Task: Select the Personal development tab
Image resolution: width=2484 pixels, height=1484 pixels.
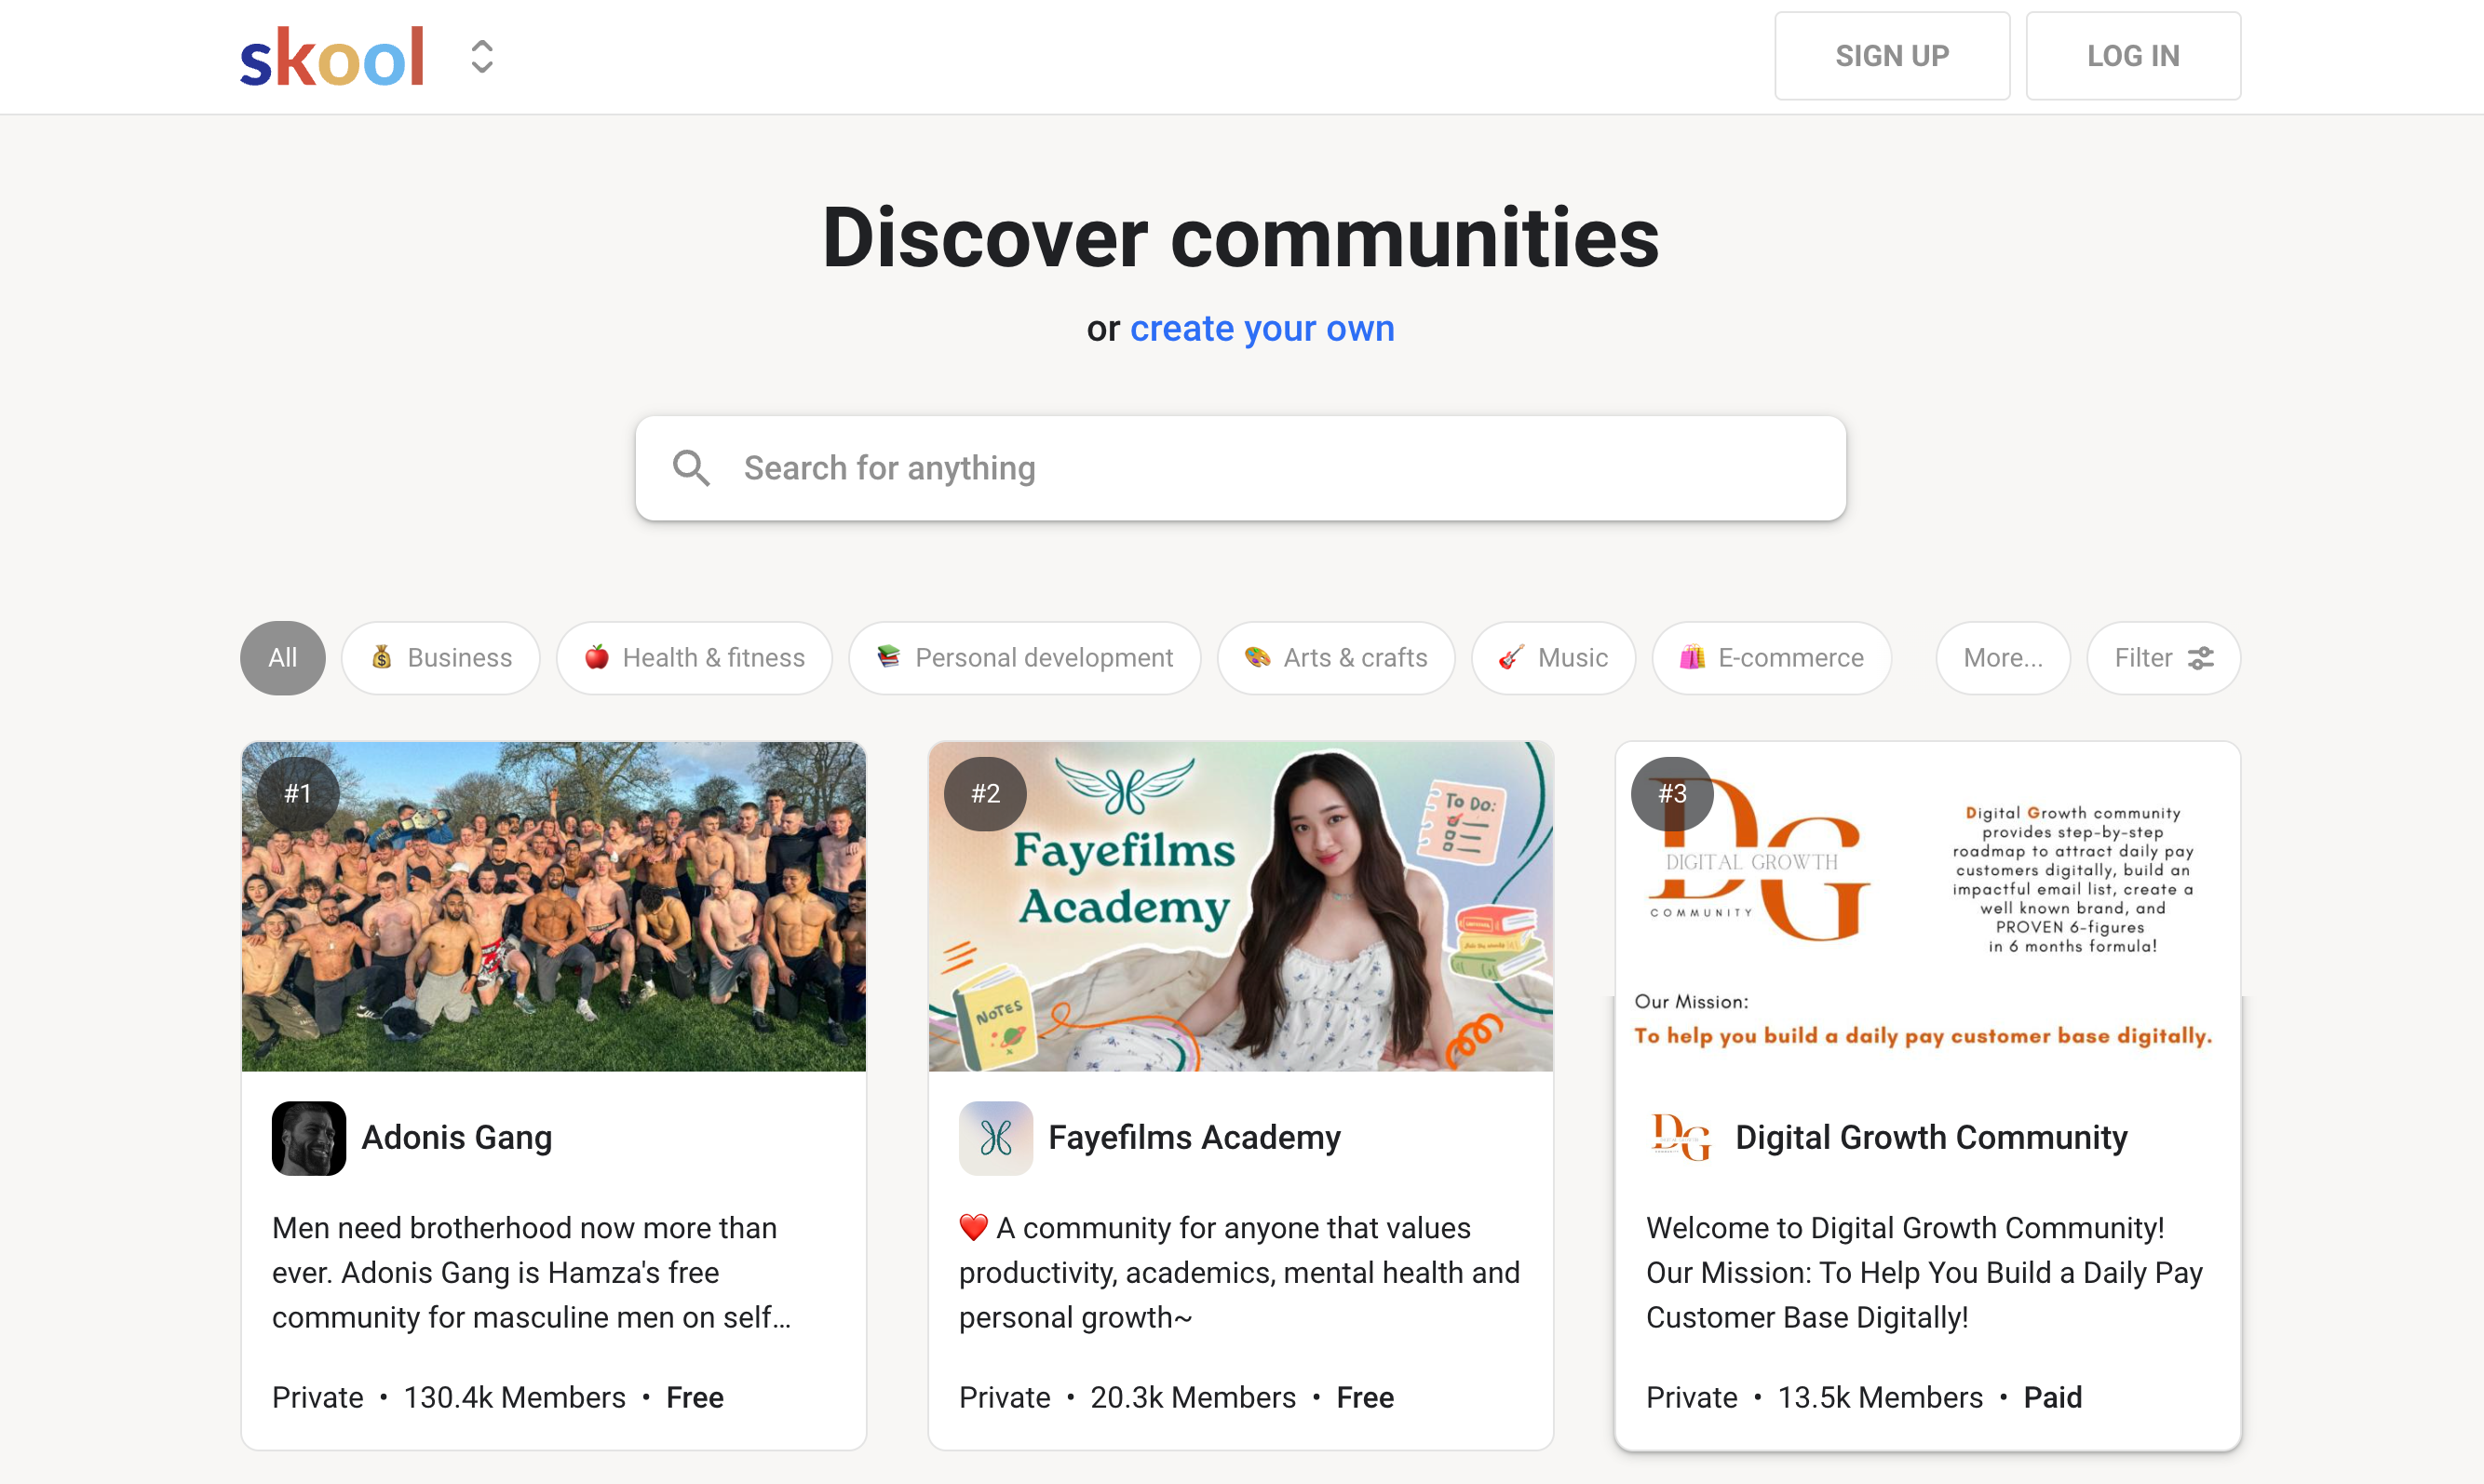Action: (1025, 658)
